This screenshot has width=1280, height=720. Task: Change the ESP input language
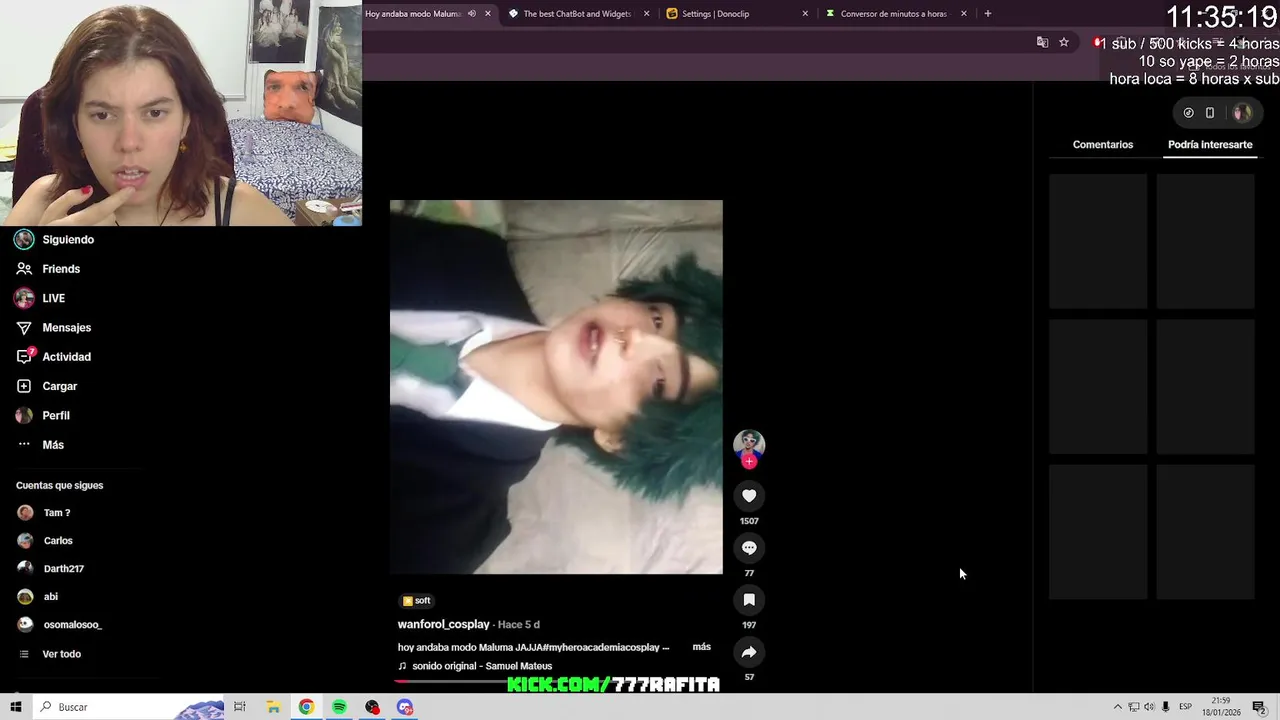1185,707
